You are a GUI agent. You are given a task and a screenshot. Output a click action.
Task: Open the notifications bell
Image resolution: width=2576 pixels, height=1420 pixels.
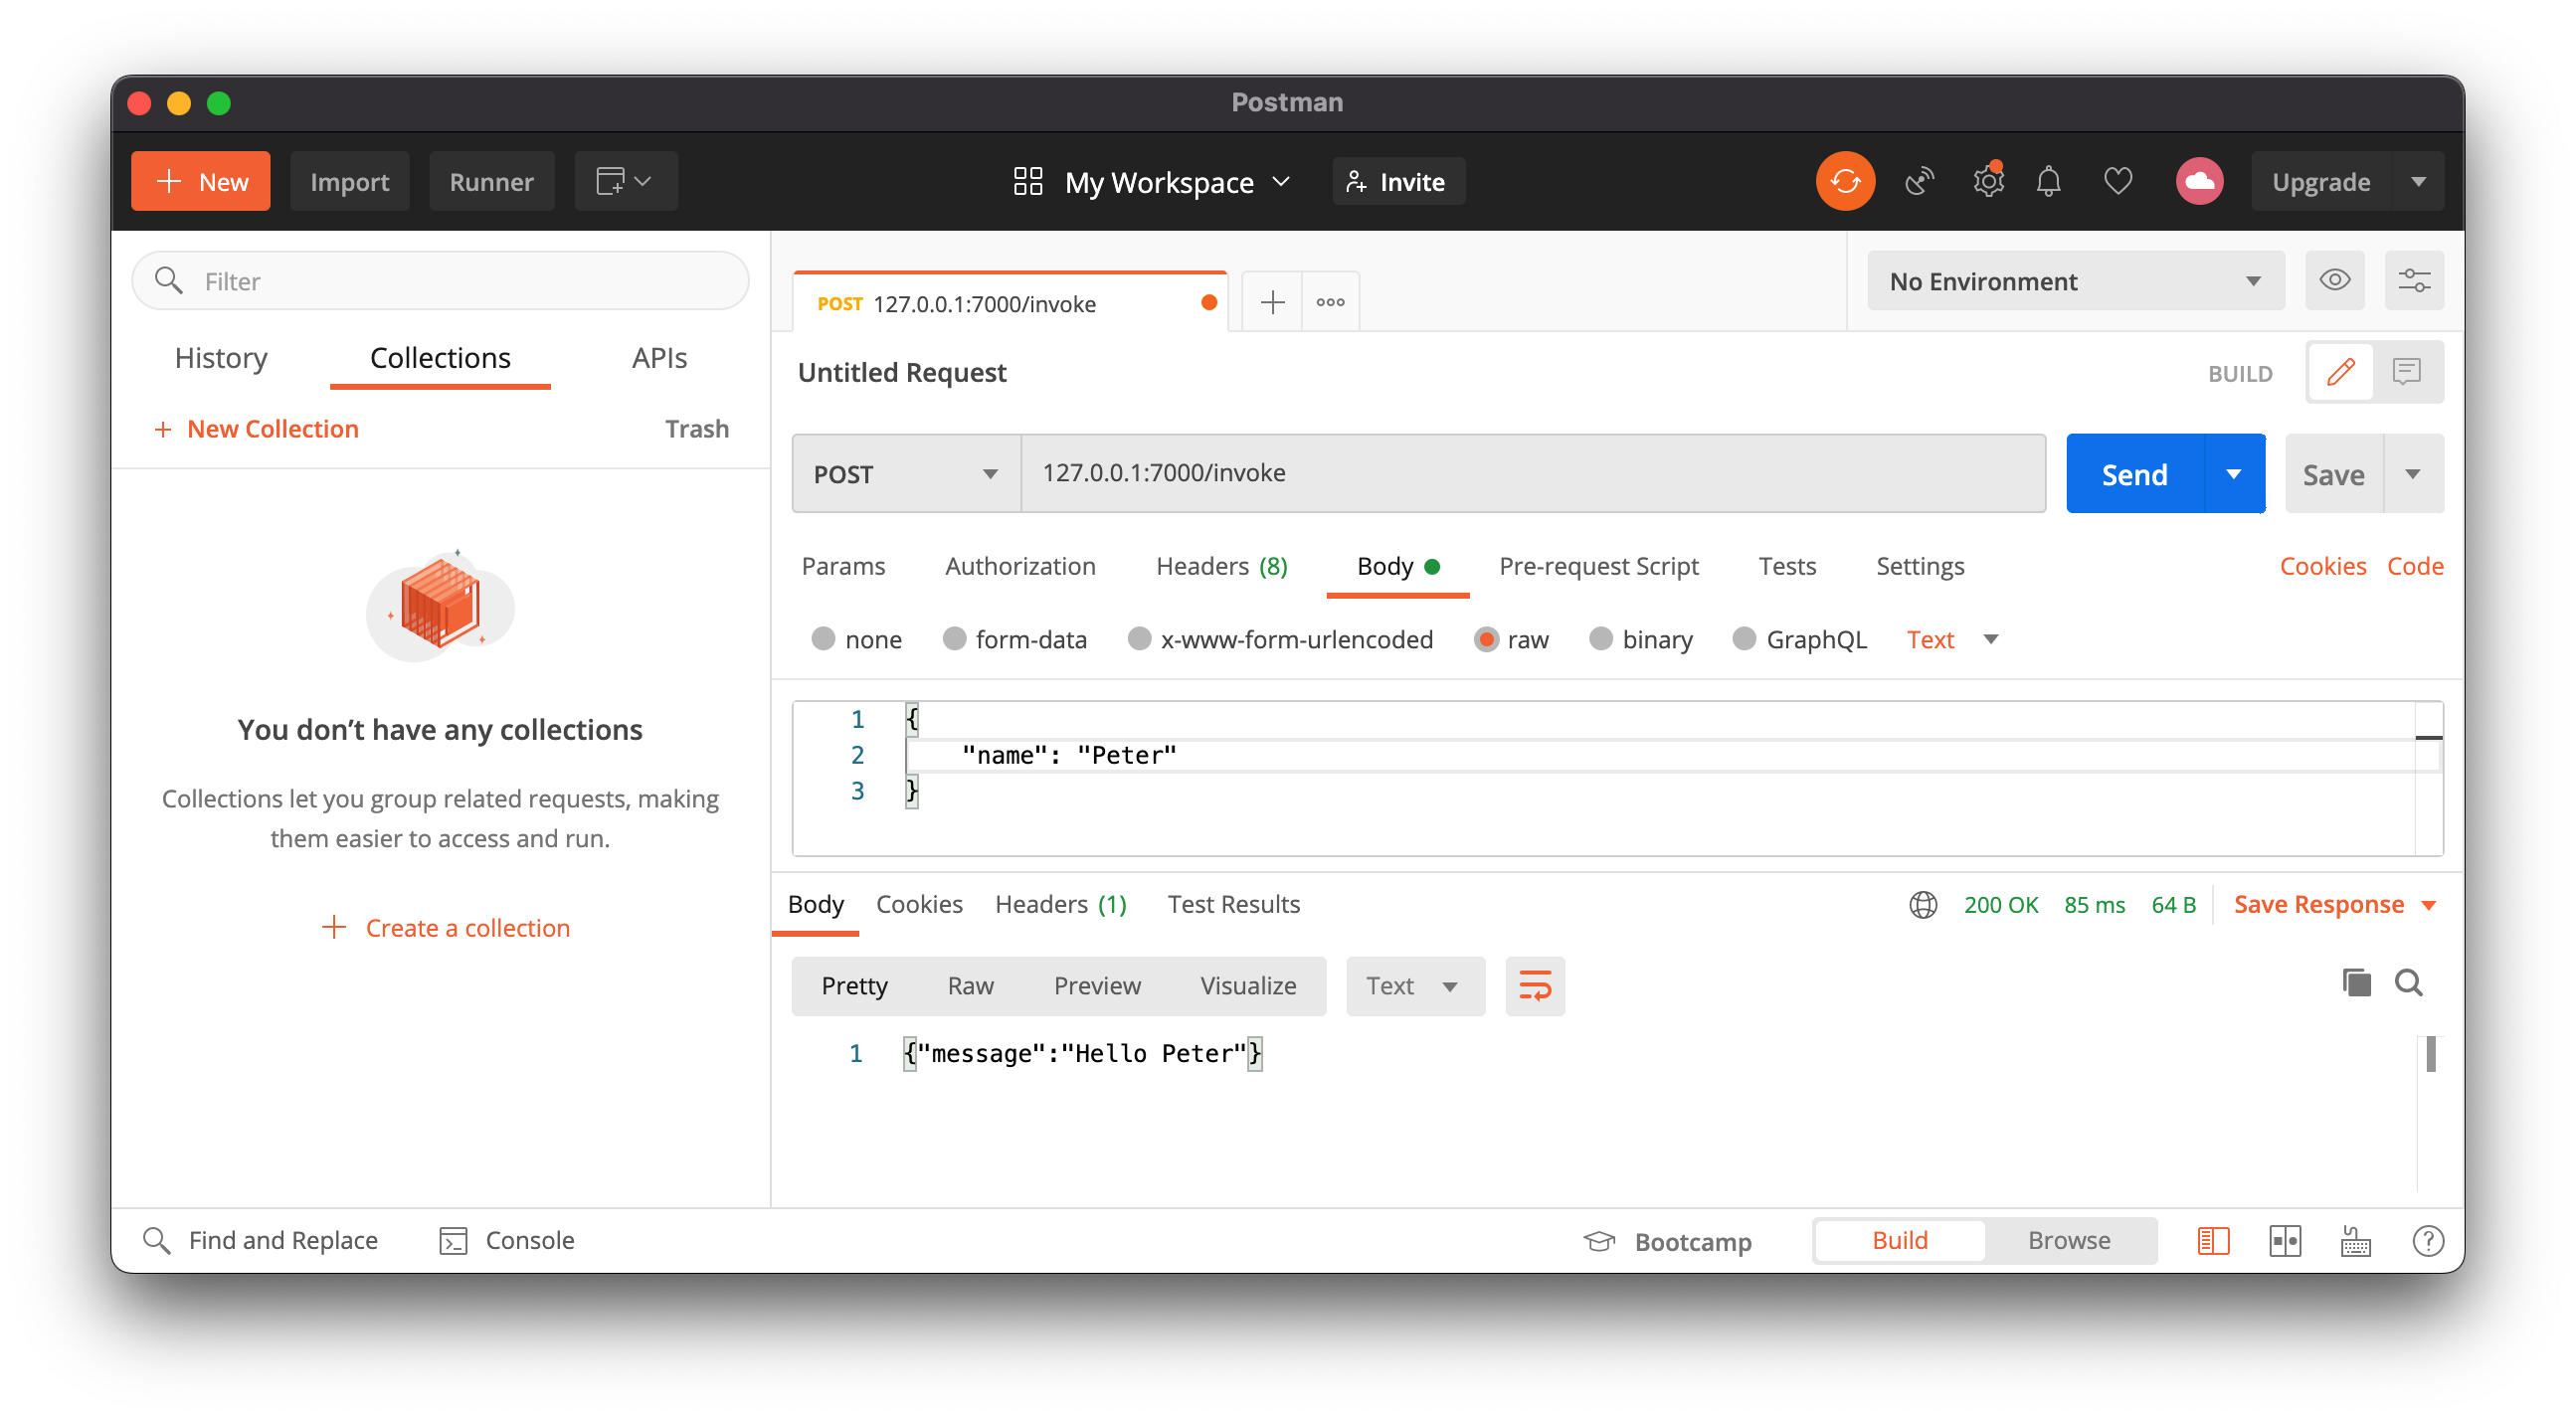click(2049, 181)
